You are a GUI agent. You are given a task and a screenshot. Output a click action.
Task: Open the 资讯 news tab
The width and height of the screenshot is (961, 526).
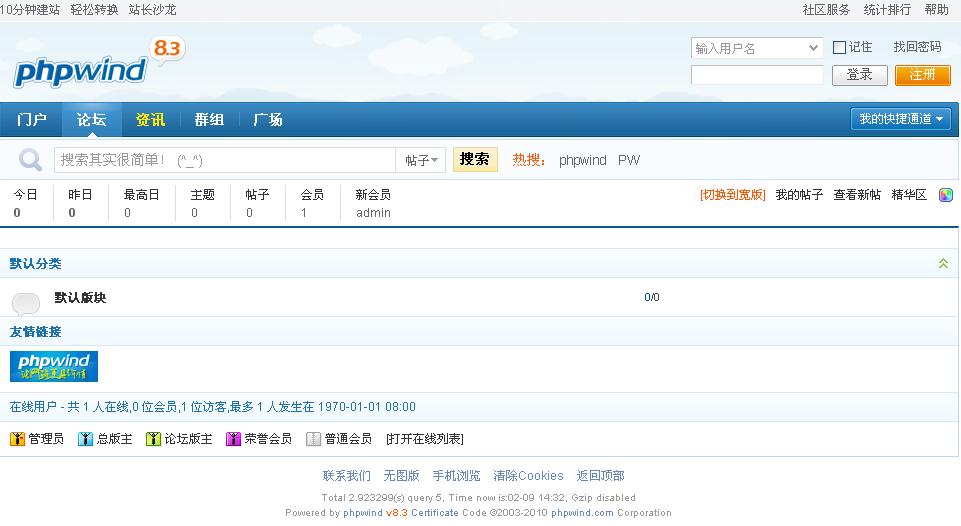[150, 120]
